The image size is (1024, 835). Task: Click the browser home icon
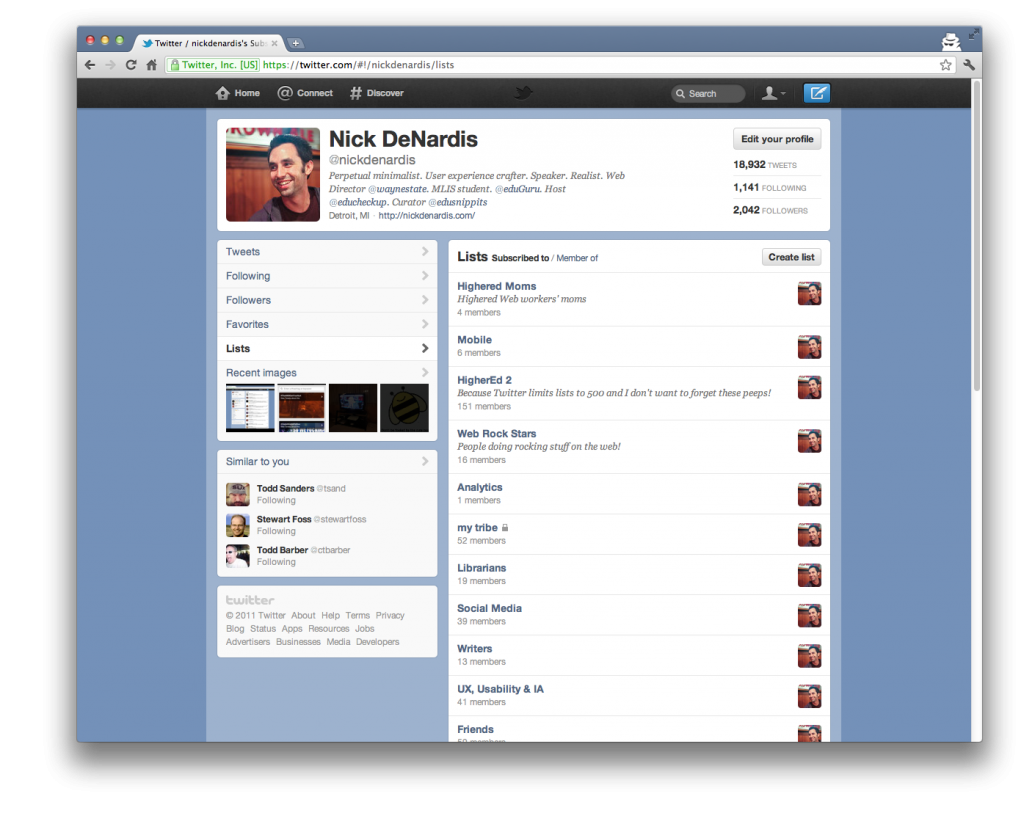152,65
